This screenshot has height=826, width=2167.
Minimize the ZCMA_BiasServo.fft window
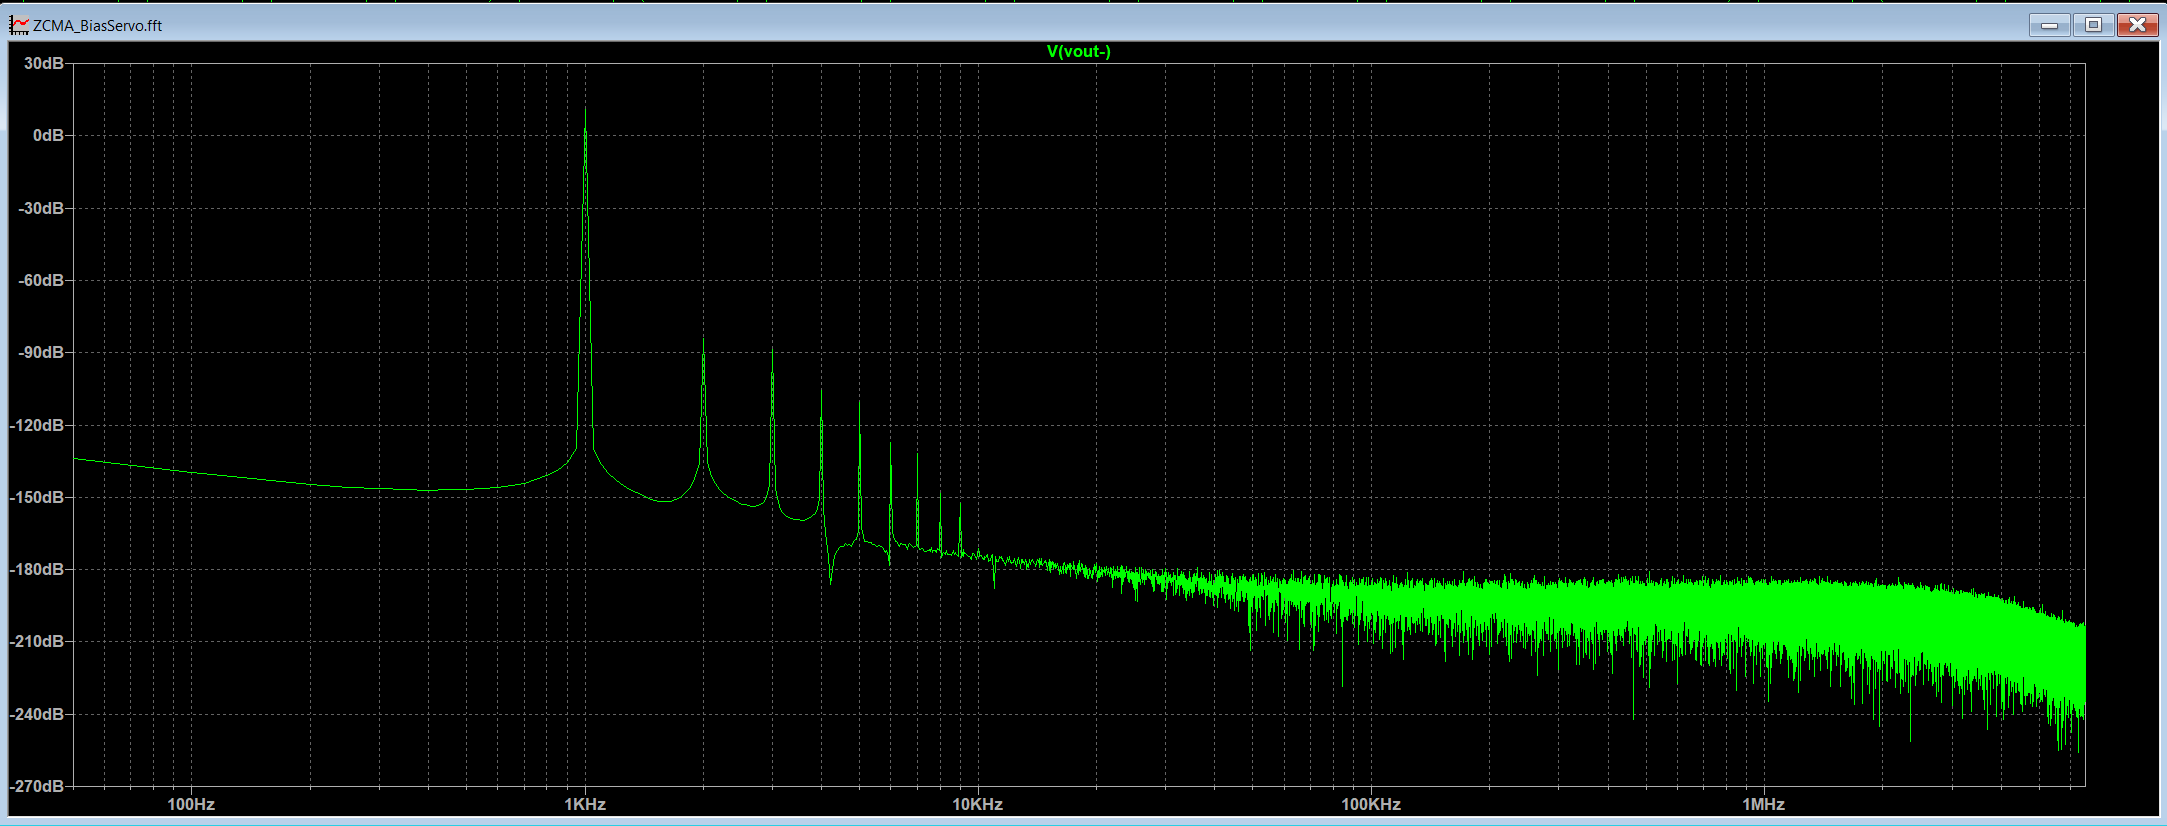pos(2049,25)
